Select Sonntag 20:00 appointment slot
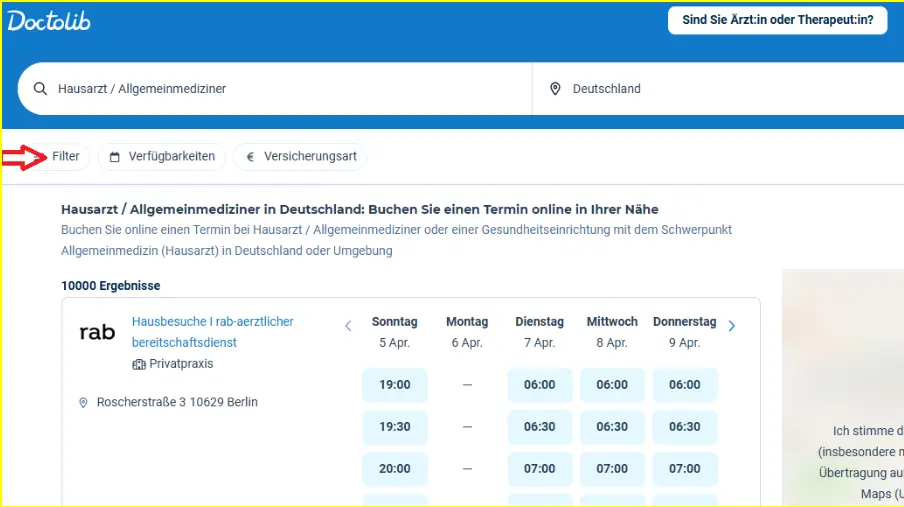 tap(394, 469)
